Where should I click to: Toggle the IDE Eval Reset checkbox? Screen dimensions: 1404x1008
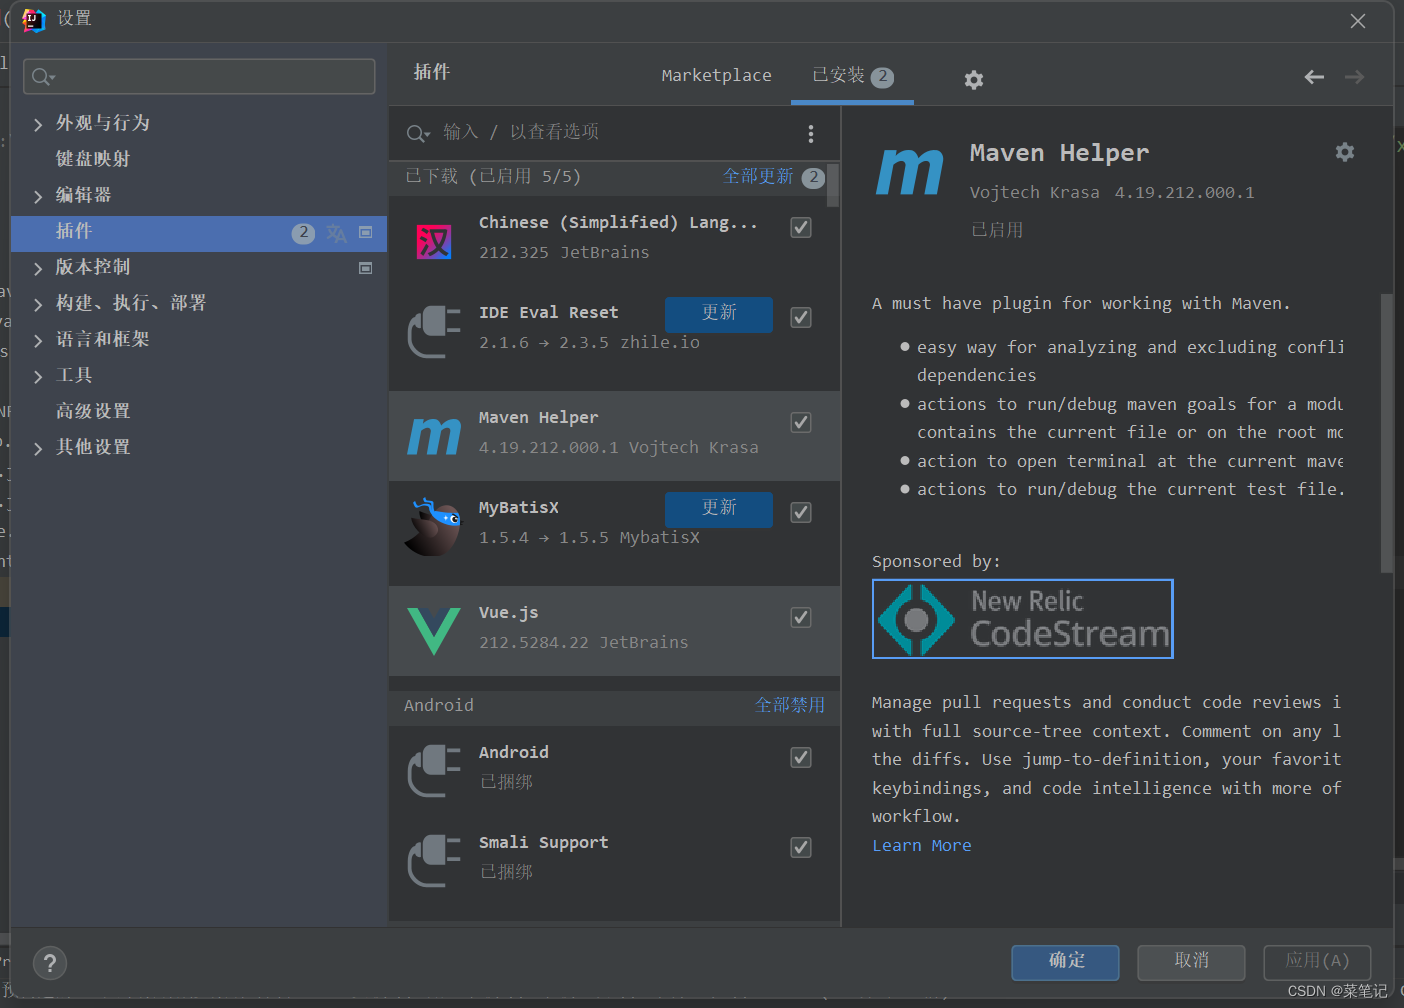[801, 317]
